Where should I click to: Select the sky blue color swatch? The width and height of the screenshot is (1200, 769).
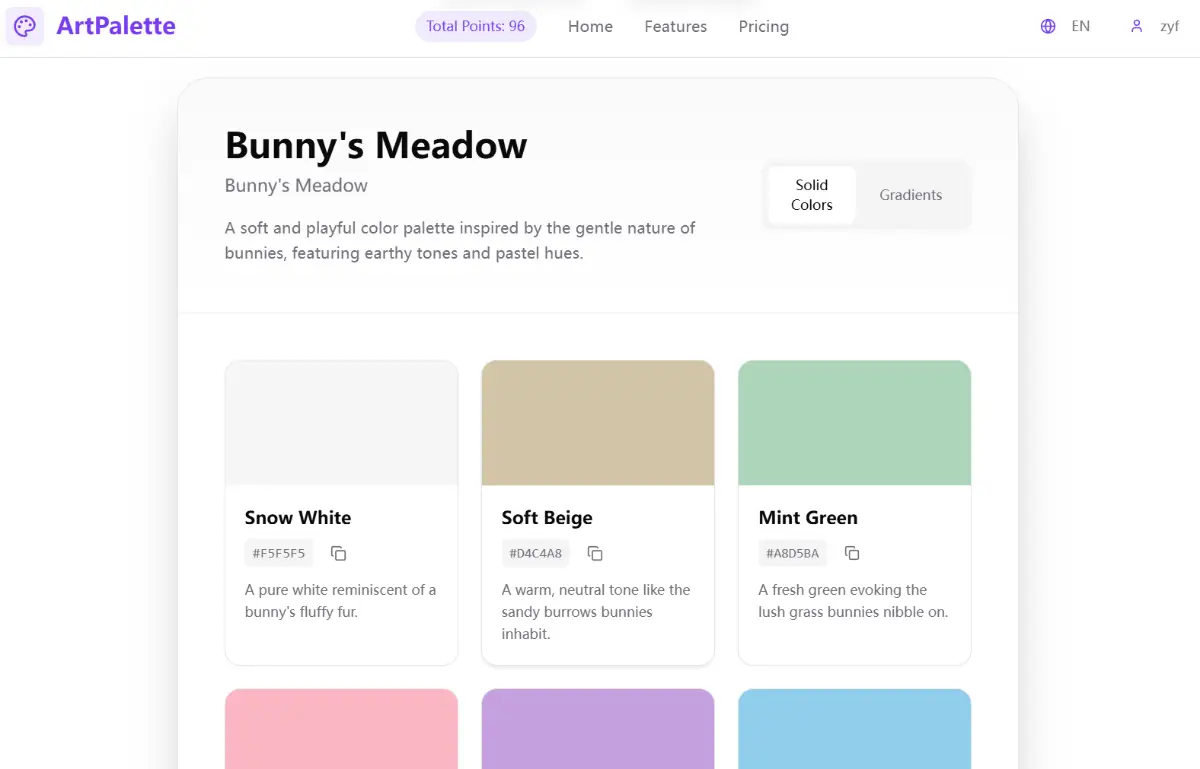point(855,729)
